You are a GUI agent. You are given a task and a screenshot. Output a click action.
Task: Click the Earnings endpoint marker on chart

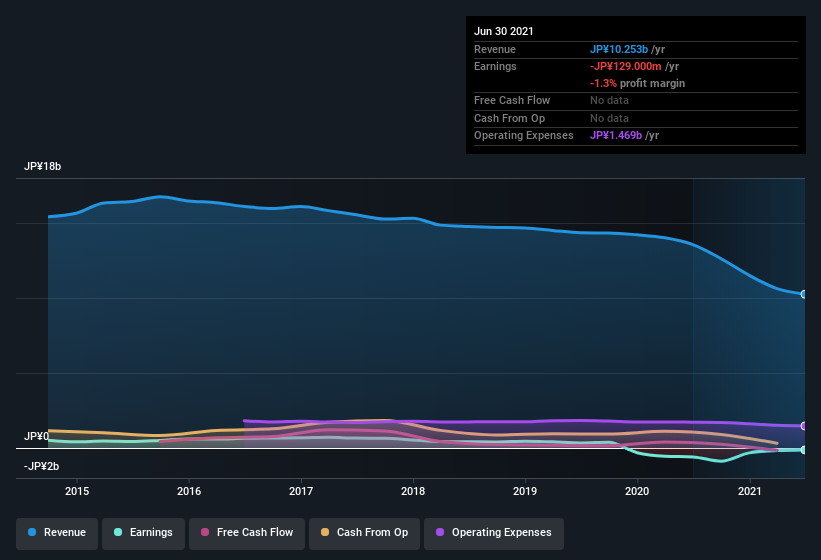pyautogui.click(x=804, y=450)
